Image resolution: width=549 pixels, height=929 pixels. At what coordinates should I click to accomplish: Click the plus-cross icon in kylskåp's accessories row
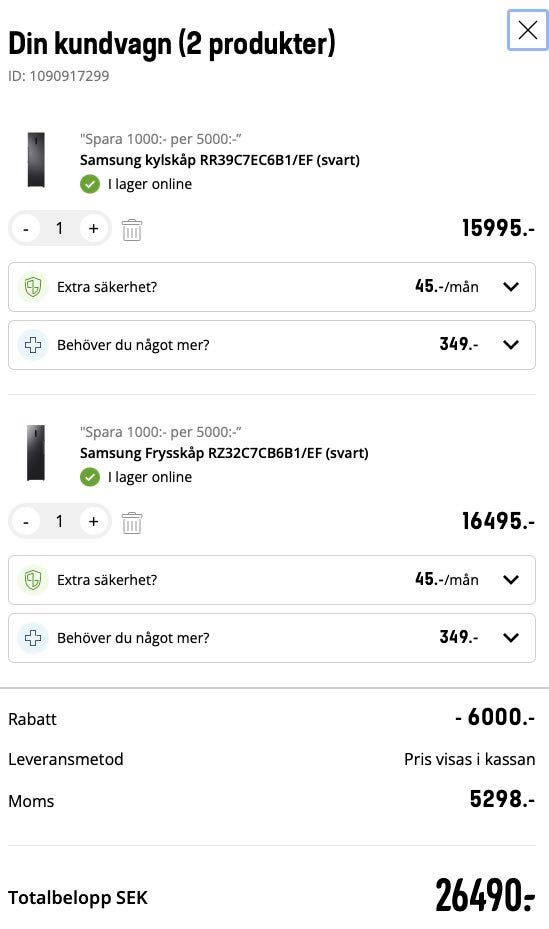pyautogui.click(x=33, y=345)
